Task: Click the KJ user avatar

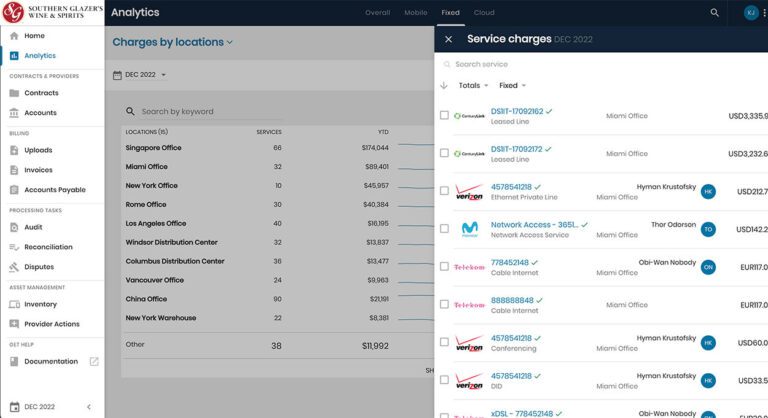Action: 750,13
